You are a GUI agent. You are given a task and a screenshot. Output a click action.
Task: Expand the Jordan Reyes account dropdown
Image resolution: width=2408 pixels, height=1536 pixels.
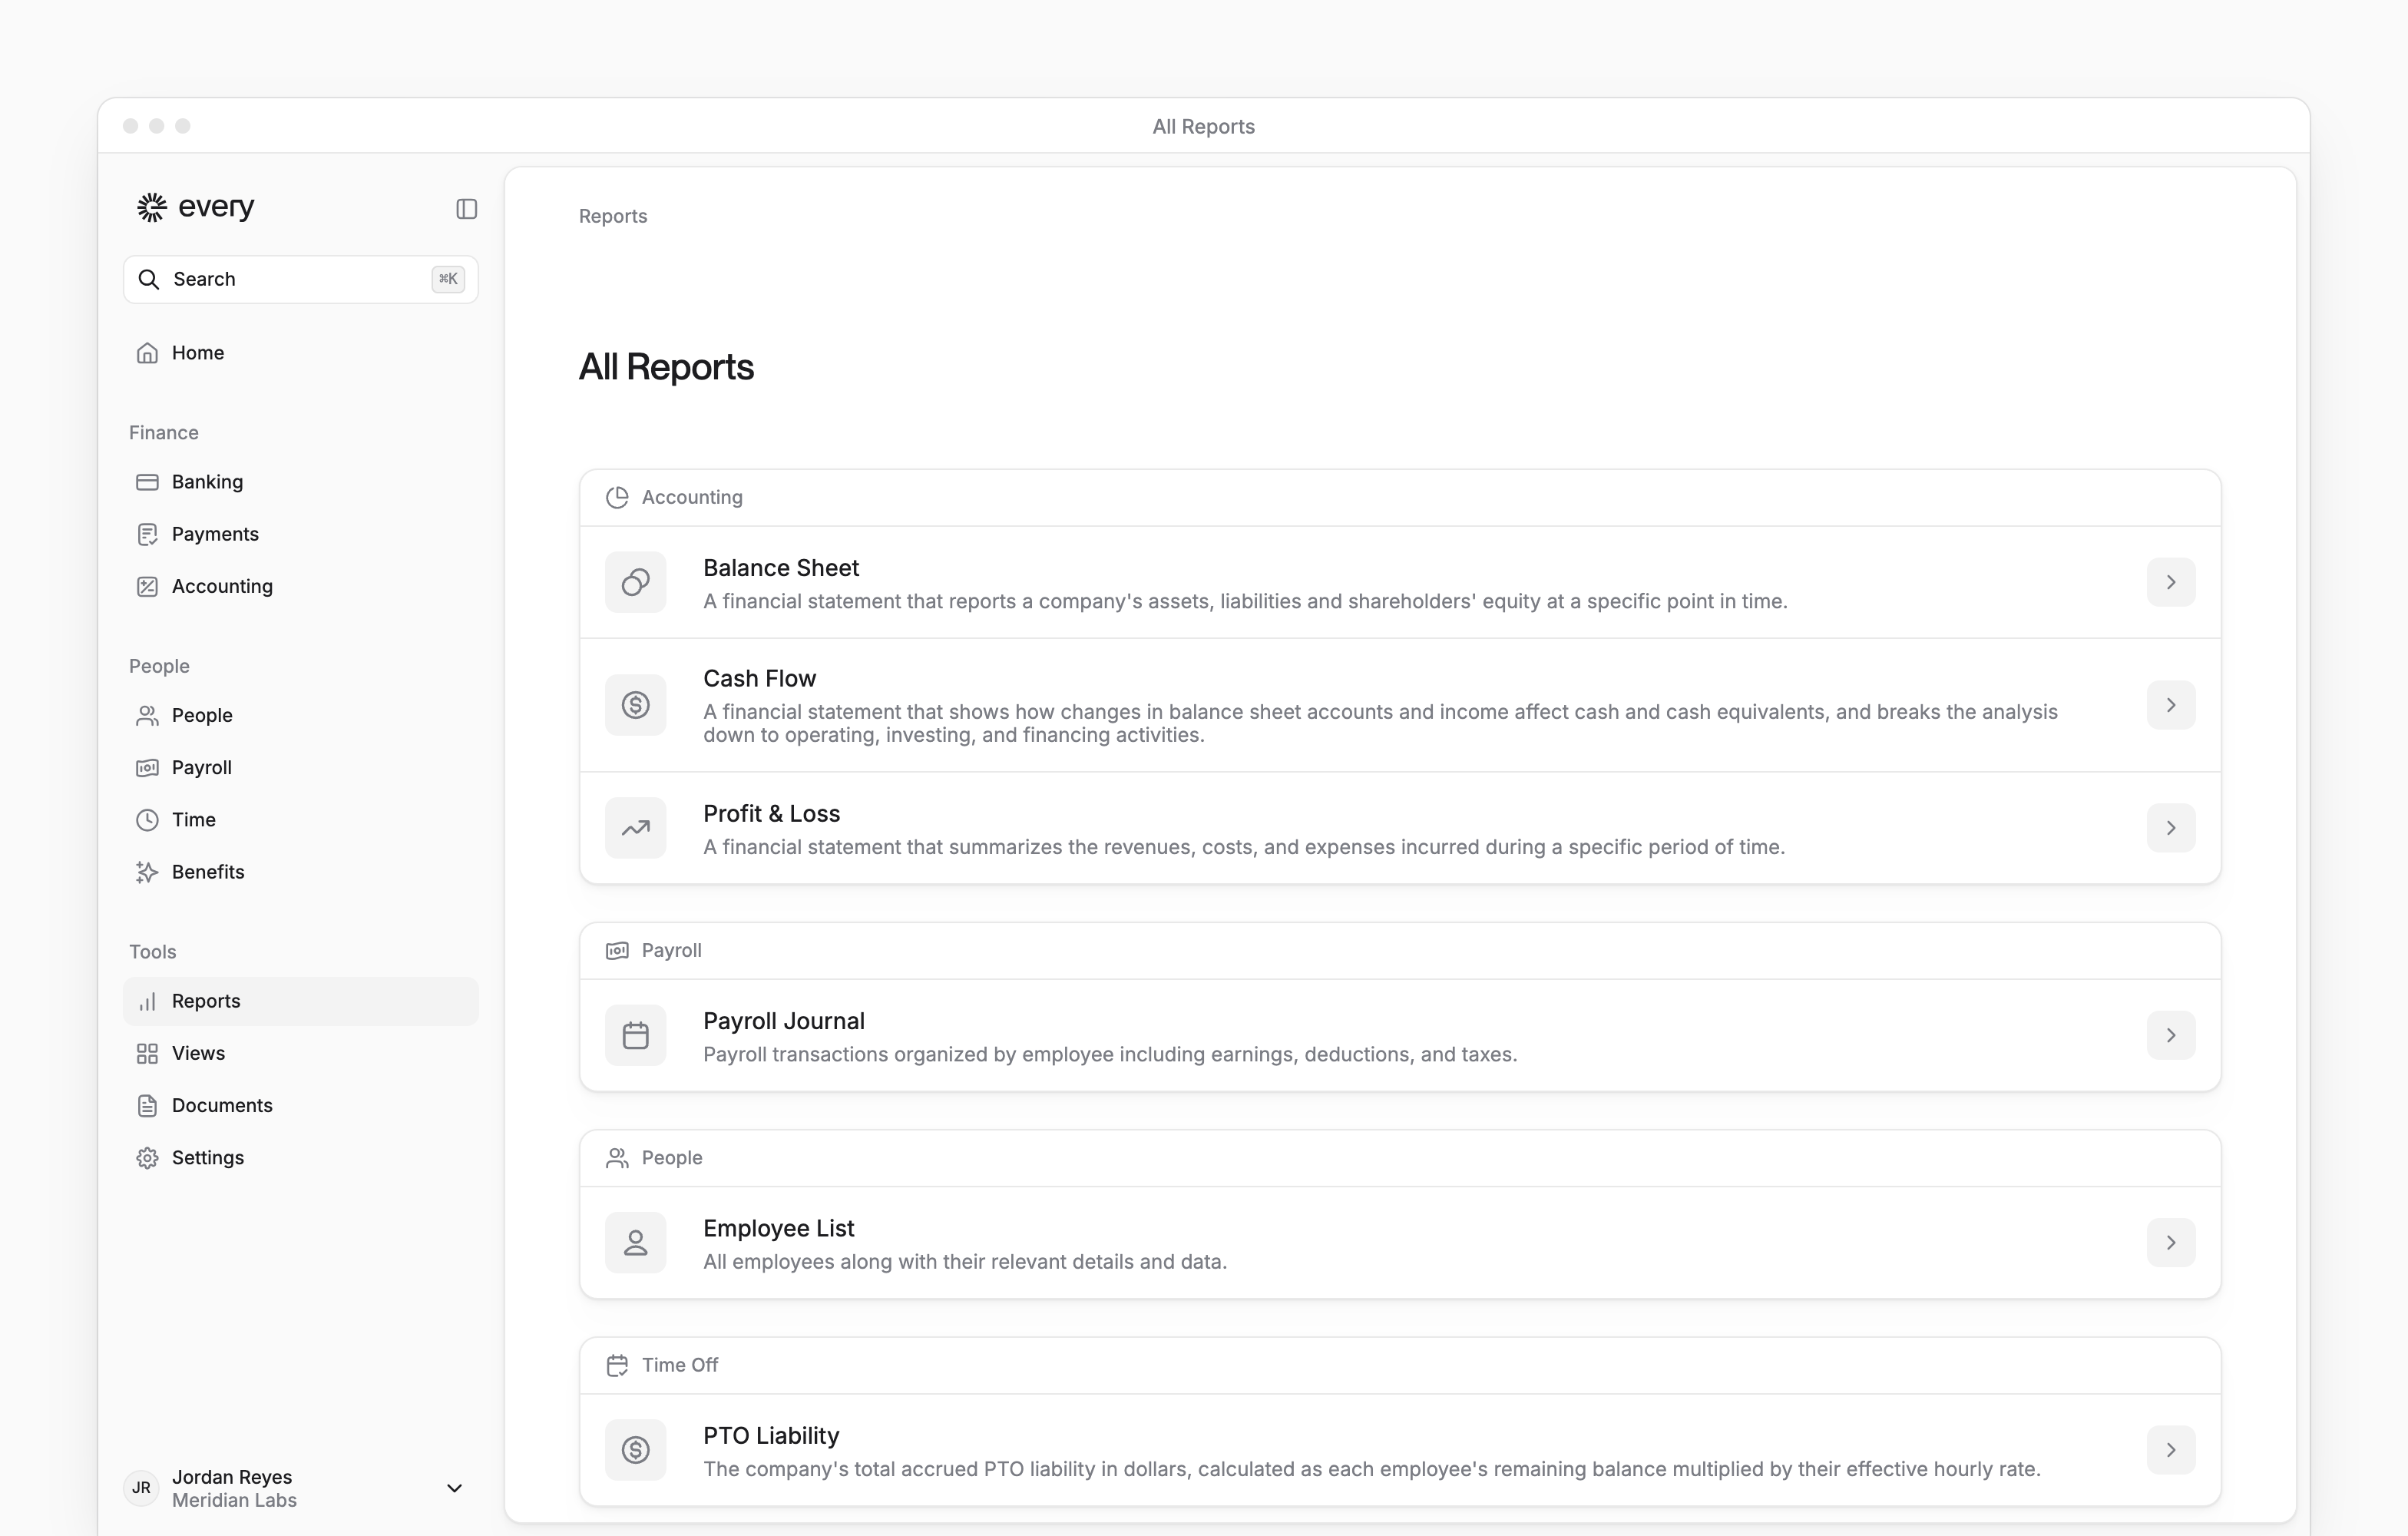pos(454,1488)
